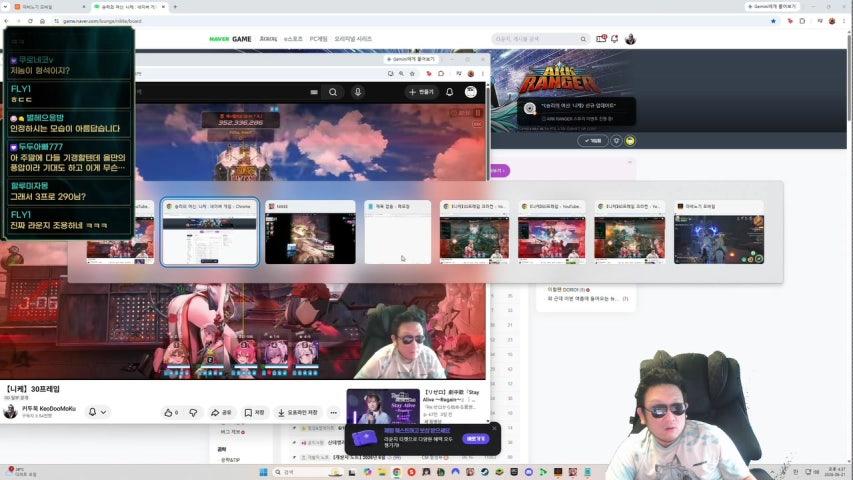853x480 pixels.
Task: Open the video more-actions ellipsis menu
Action: 333,413
